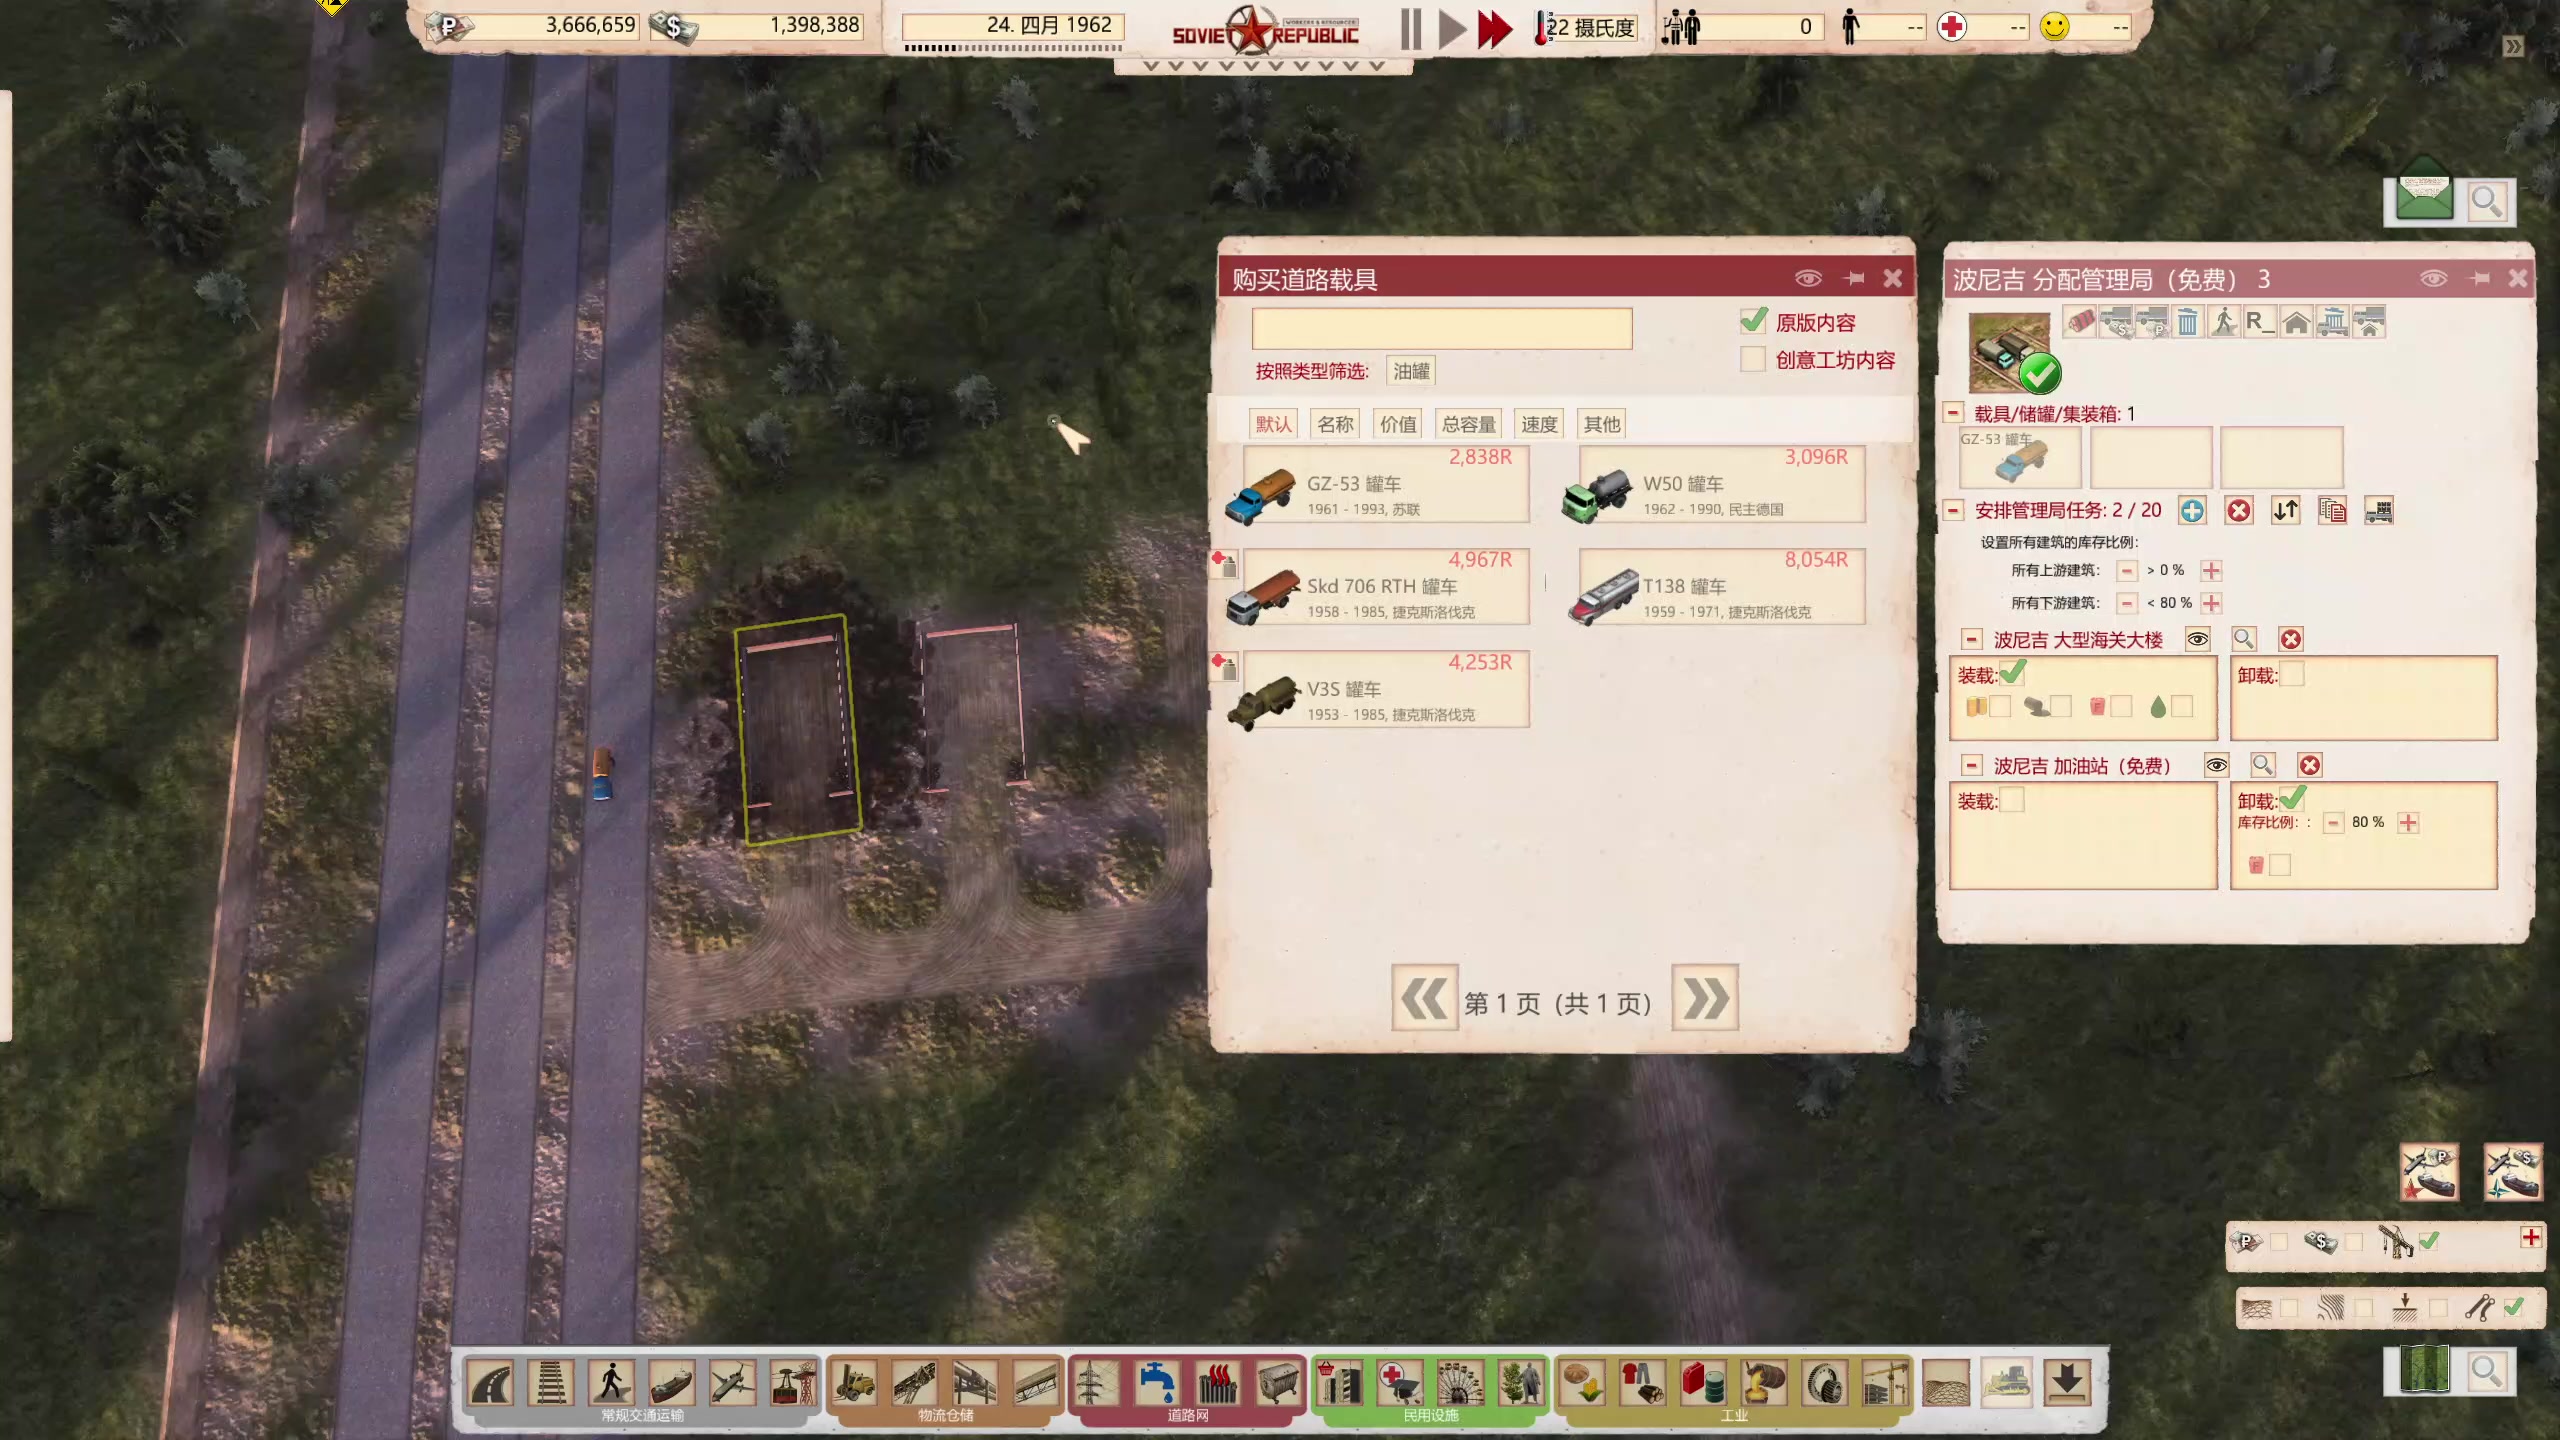The image size is (2560, 1440).
Task: Open the footpath pedestrian tool icon
Action: tap(611, 1383)
